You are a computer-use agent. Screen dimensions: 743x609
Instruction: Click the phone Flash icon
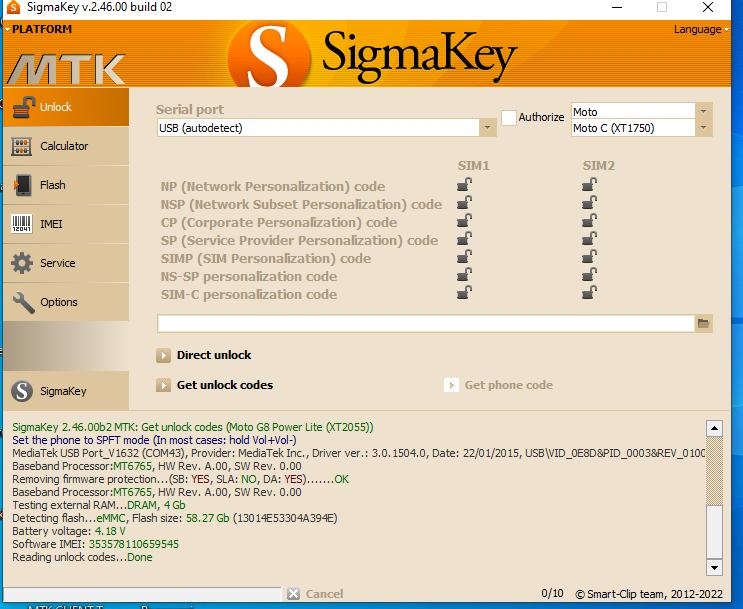point(22,185)
